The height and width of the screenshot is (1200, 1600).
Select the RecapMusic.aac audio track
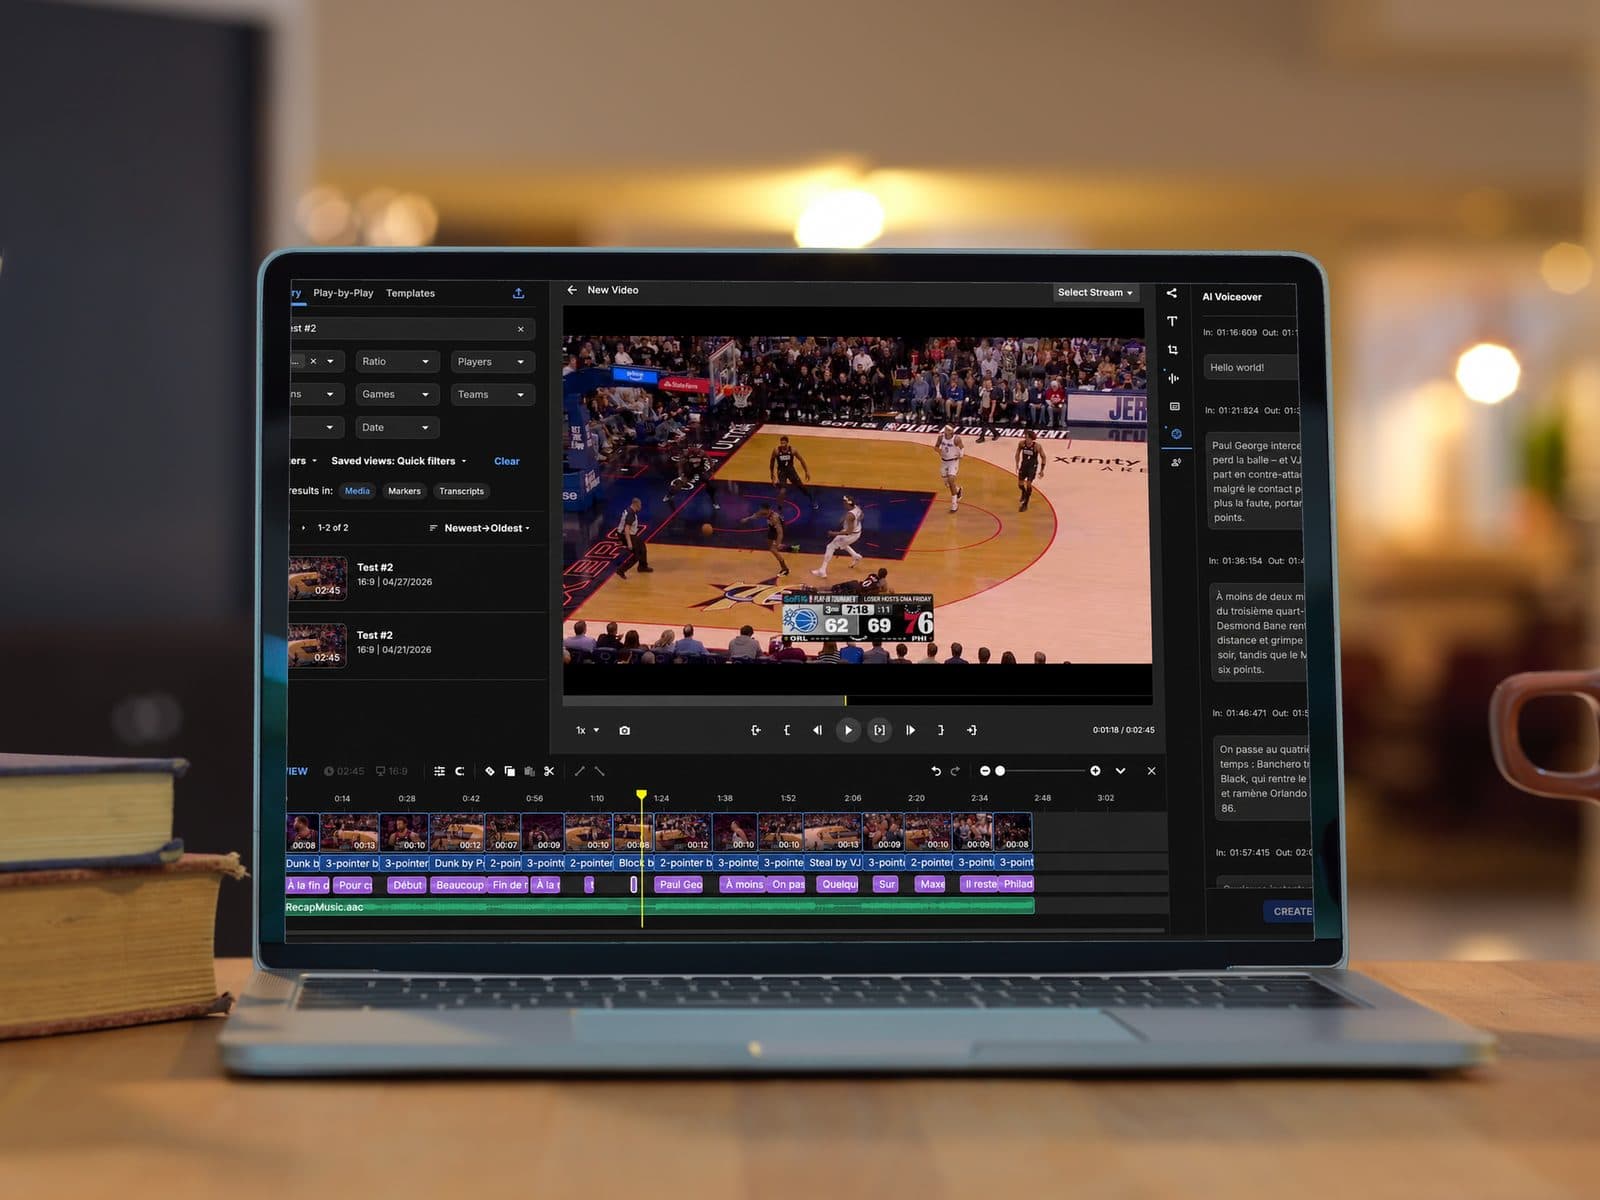(x=659, y=907)
